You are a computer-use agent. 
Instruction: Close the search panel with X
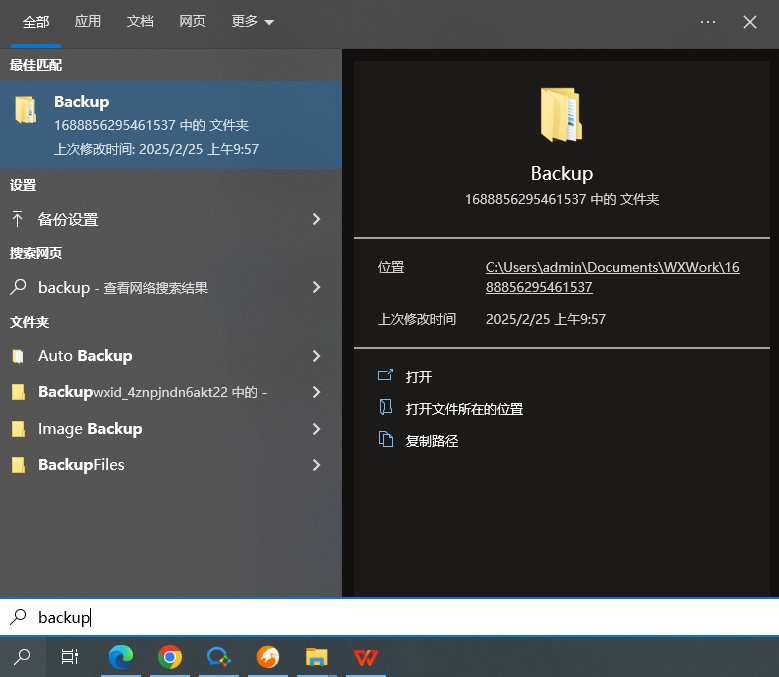(x=750, y=22)
